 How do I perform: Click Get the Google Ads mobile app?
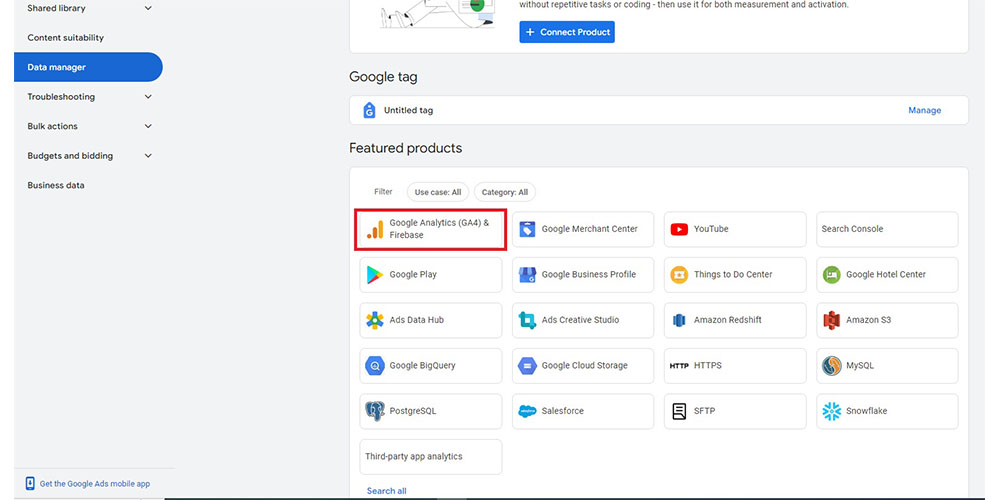[95, 483]
